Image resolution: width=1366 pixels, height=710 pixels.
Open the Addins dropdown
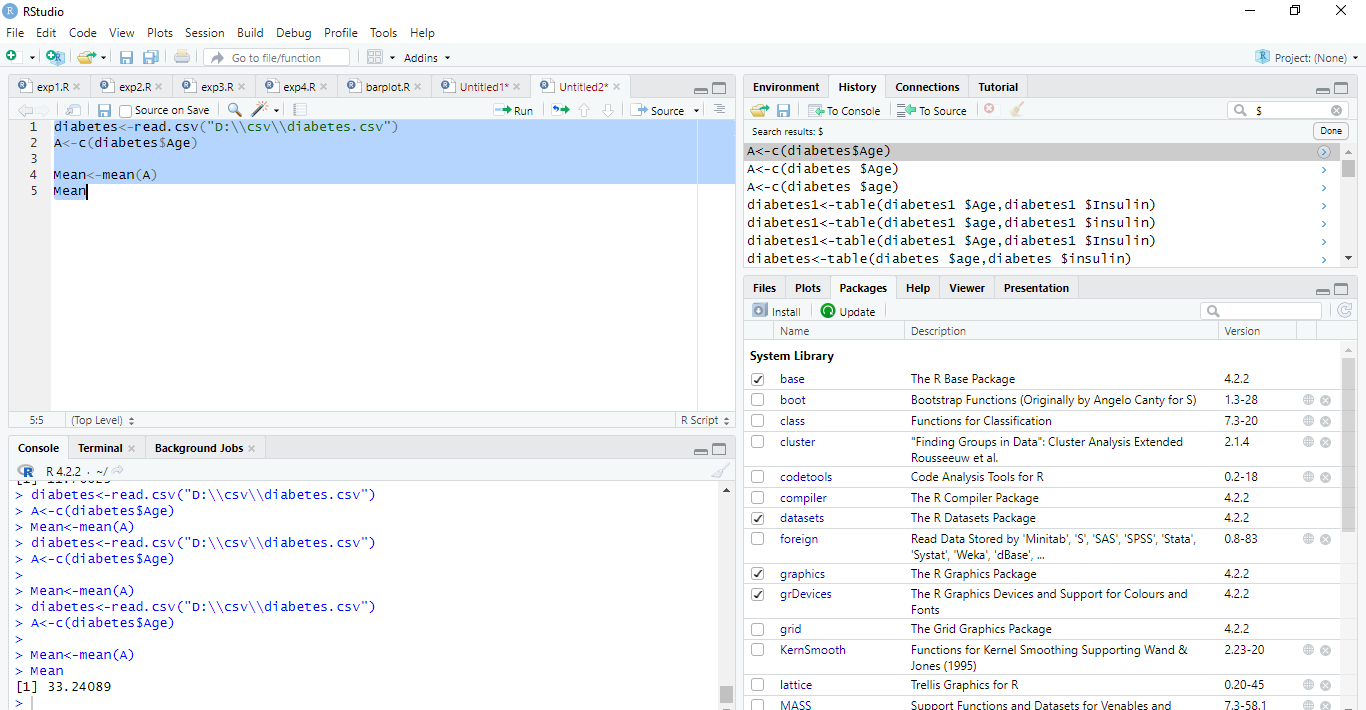coord(427,58)
